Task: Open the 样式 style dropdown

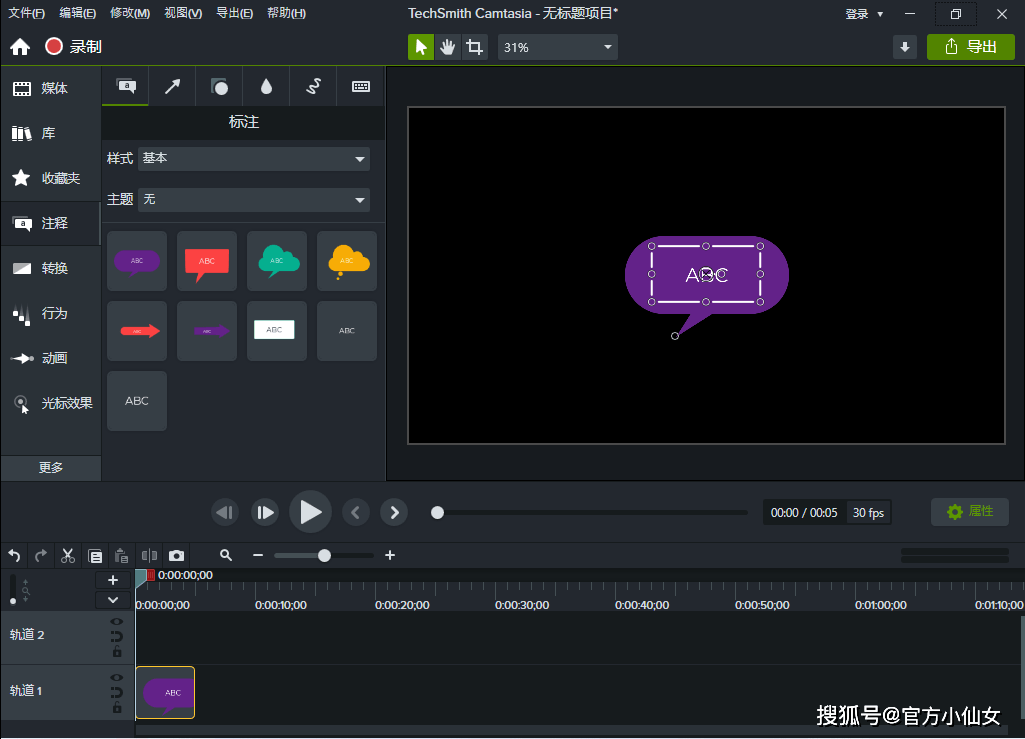Action: point(254,159)
